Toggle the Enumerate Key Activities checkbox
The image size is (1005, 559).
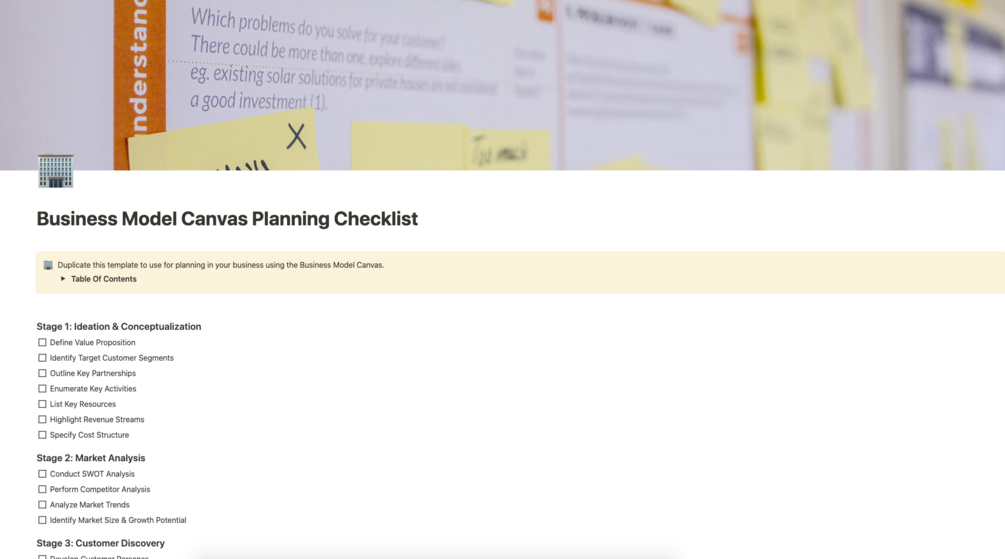(42, 389)
